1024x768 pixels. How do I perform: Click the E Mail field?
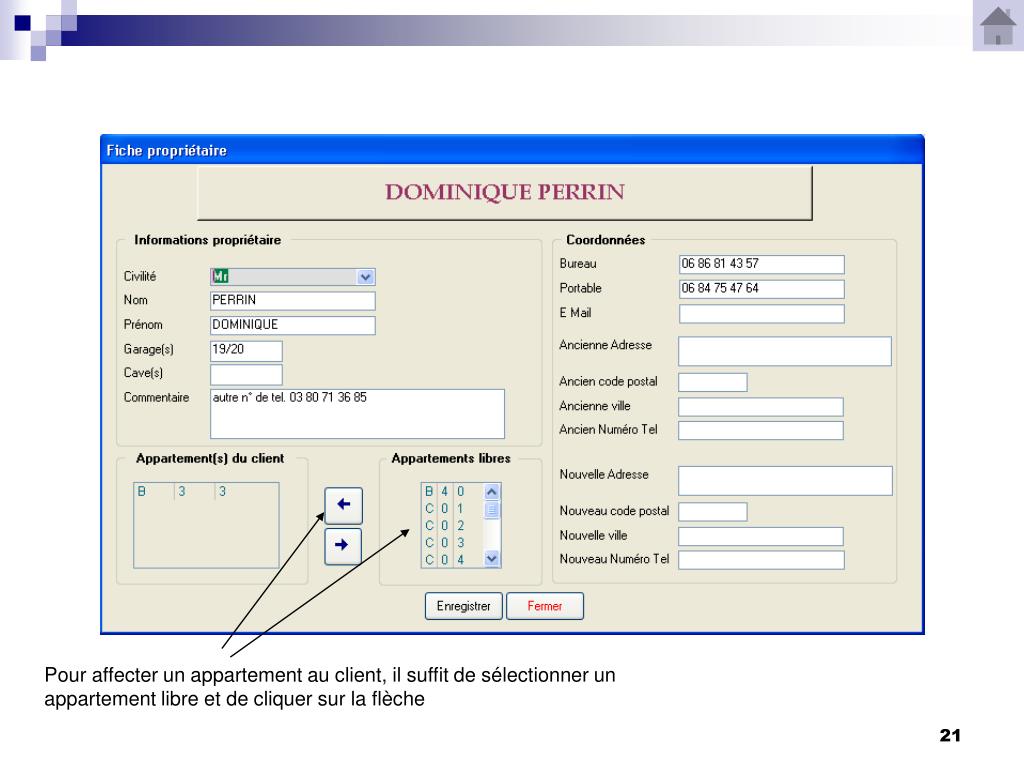761,313
